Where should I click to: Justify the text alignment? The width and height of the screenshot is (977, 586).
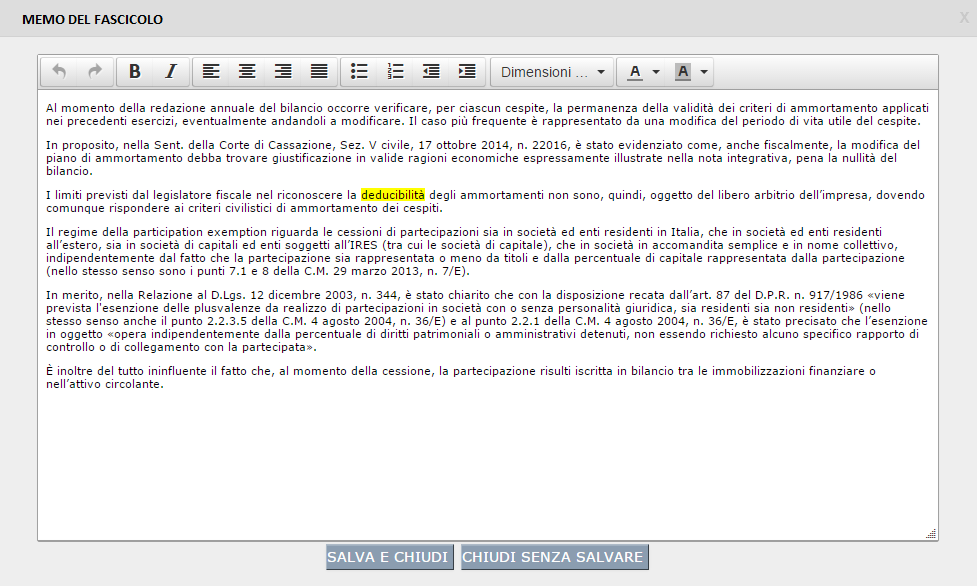tap(319, 72)
